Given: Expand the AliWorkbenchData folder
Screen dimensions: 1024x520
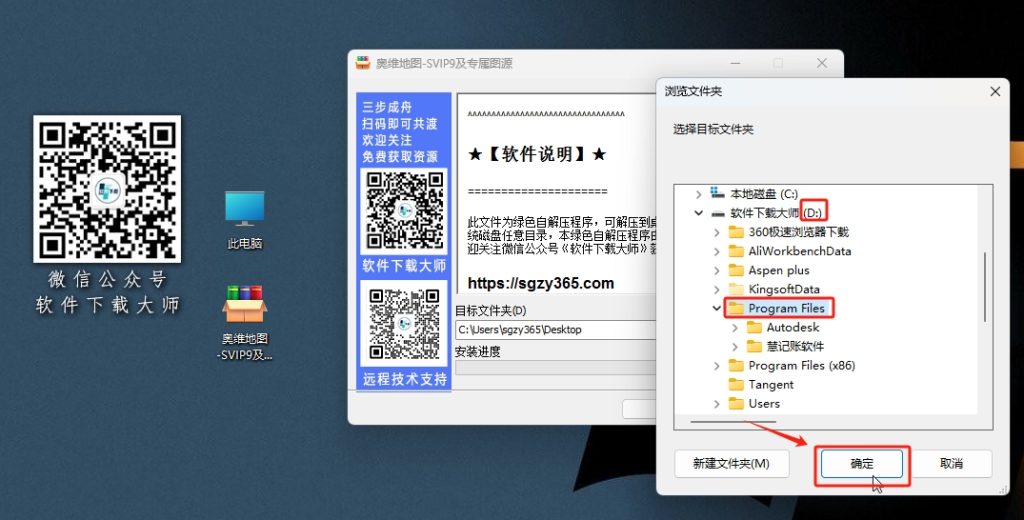Looking at the screenshot, I should pos(716,251).
